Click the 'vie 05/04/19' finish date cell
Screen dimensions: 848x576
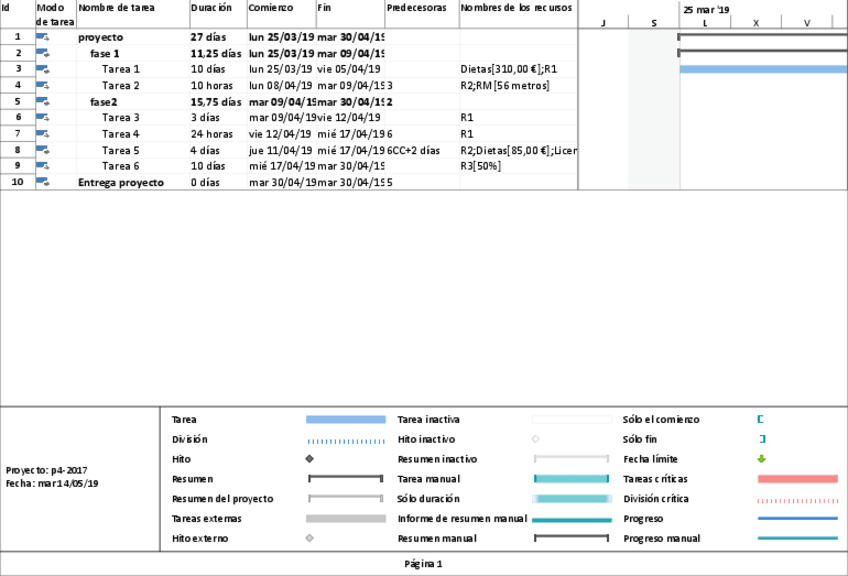point(349,69)
